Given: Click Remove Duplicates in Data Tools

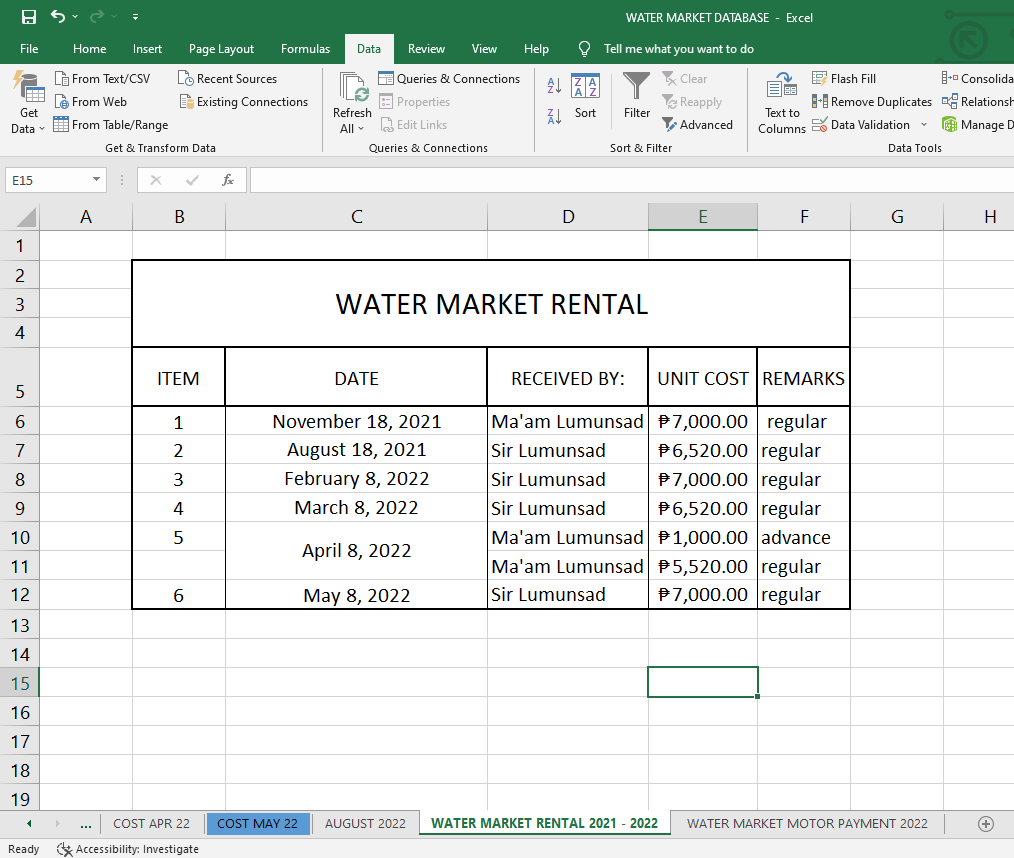Looking at the screenshot, I should [871, 102].
